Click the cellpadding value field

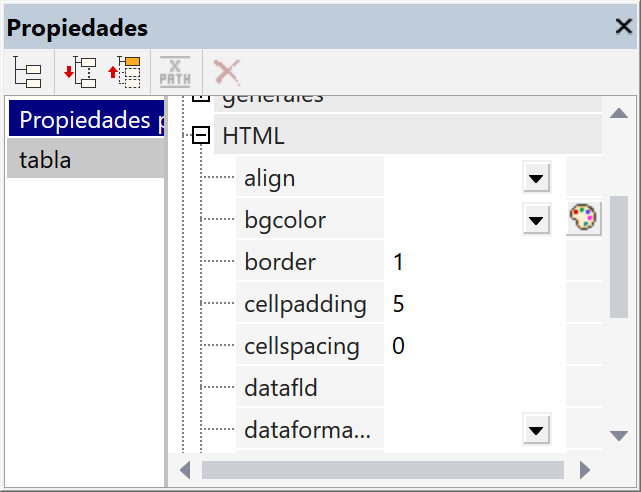tap(474, 304)
